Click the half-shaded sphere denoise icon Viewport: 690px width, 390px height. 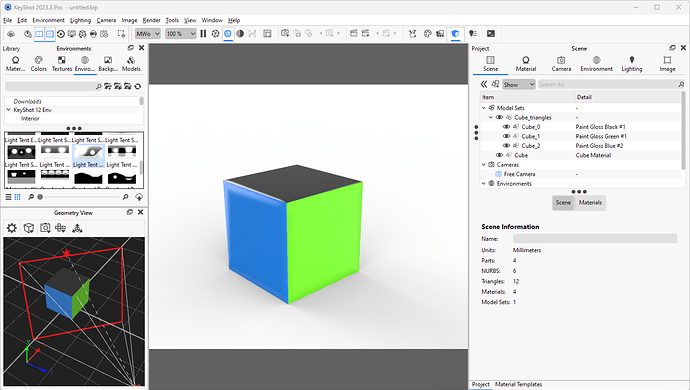[x=240, y=34]
